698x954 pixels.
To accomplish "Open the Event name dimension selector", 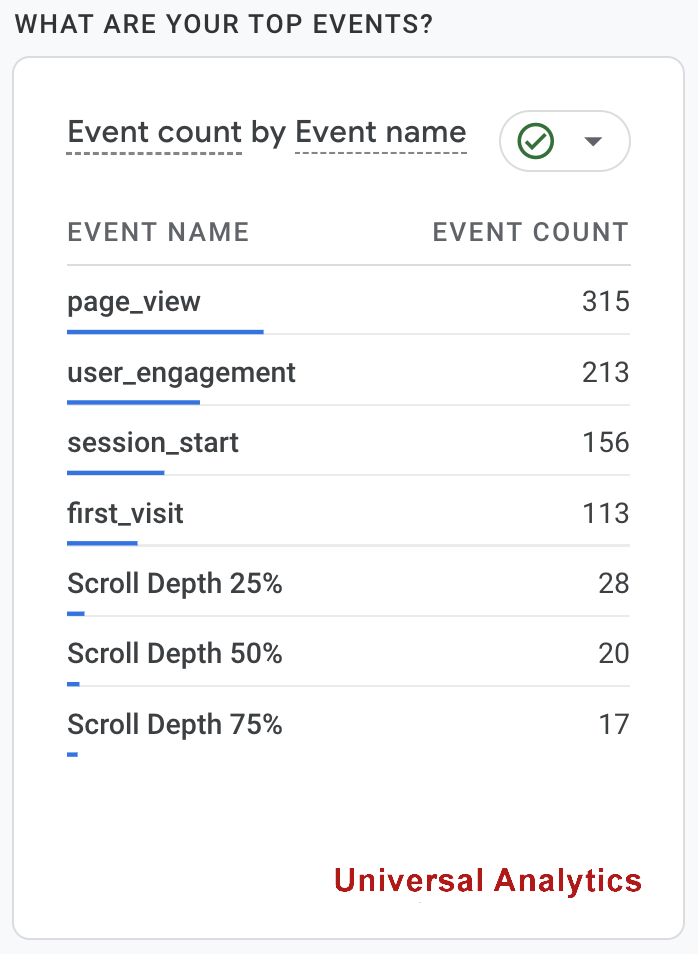I will [381, 133].
